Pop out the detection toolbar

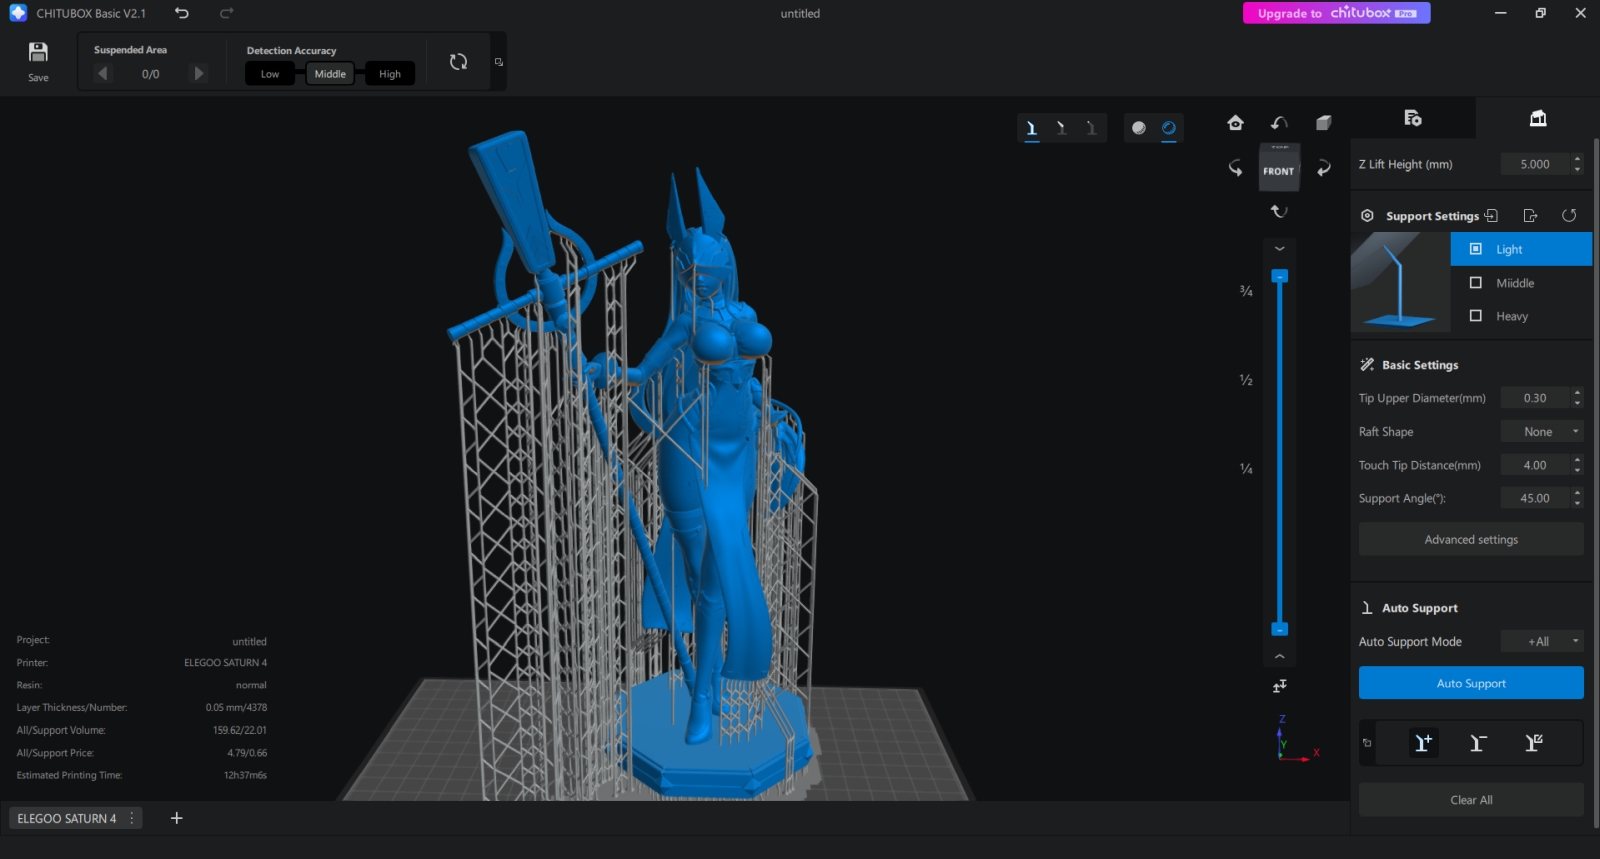[498, 62]
